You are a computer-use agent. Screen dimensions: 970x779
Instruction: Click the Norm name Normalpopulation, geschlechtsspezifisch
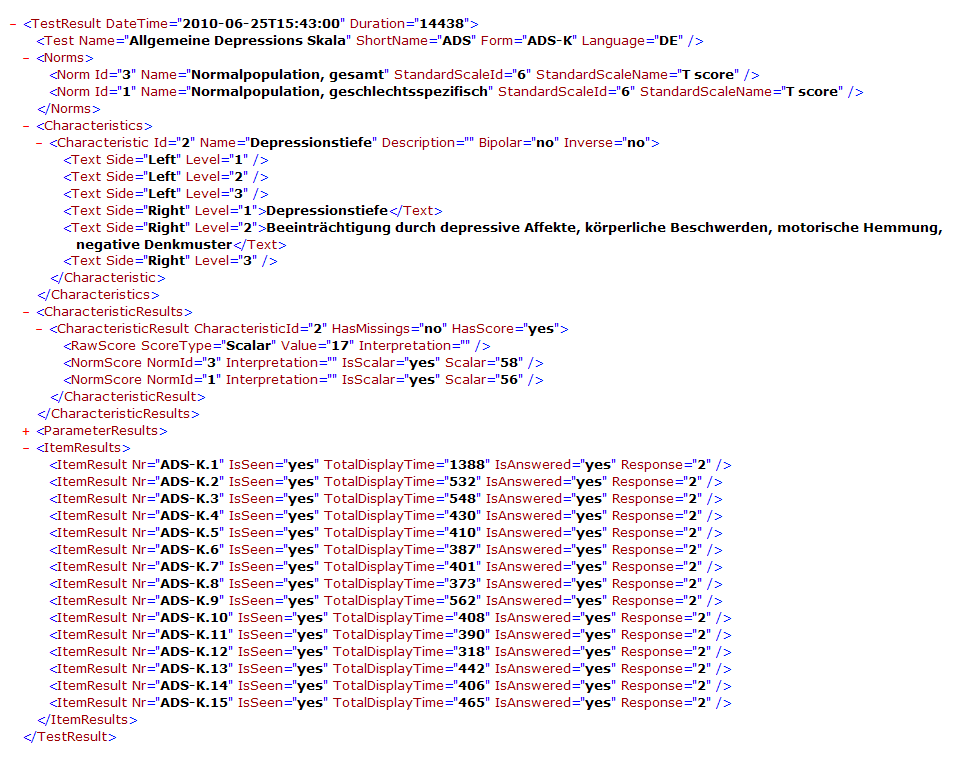point(341,92)
